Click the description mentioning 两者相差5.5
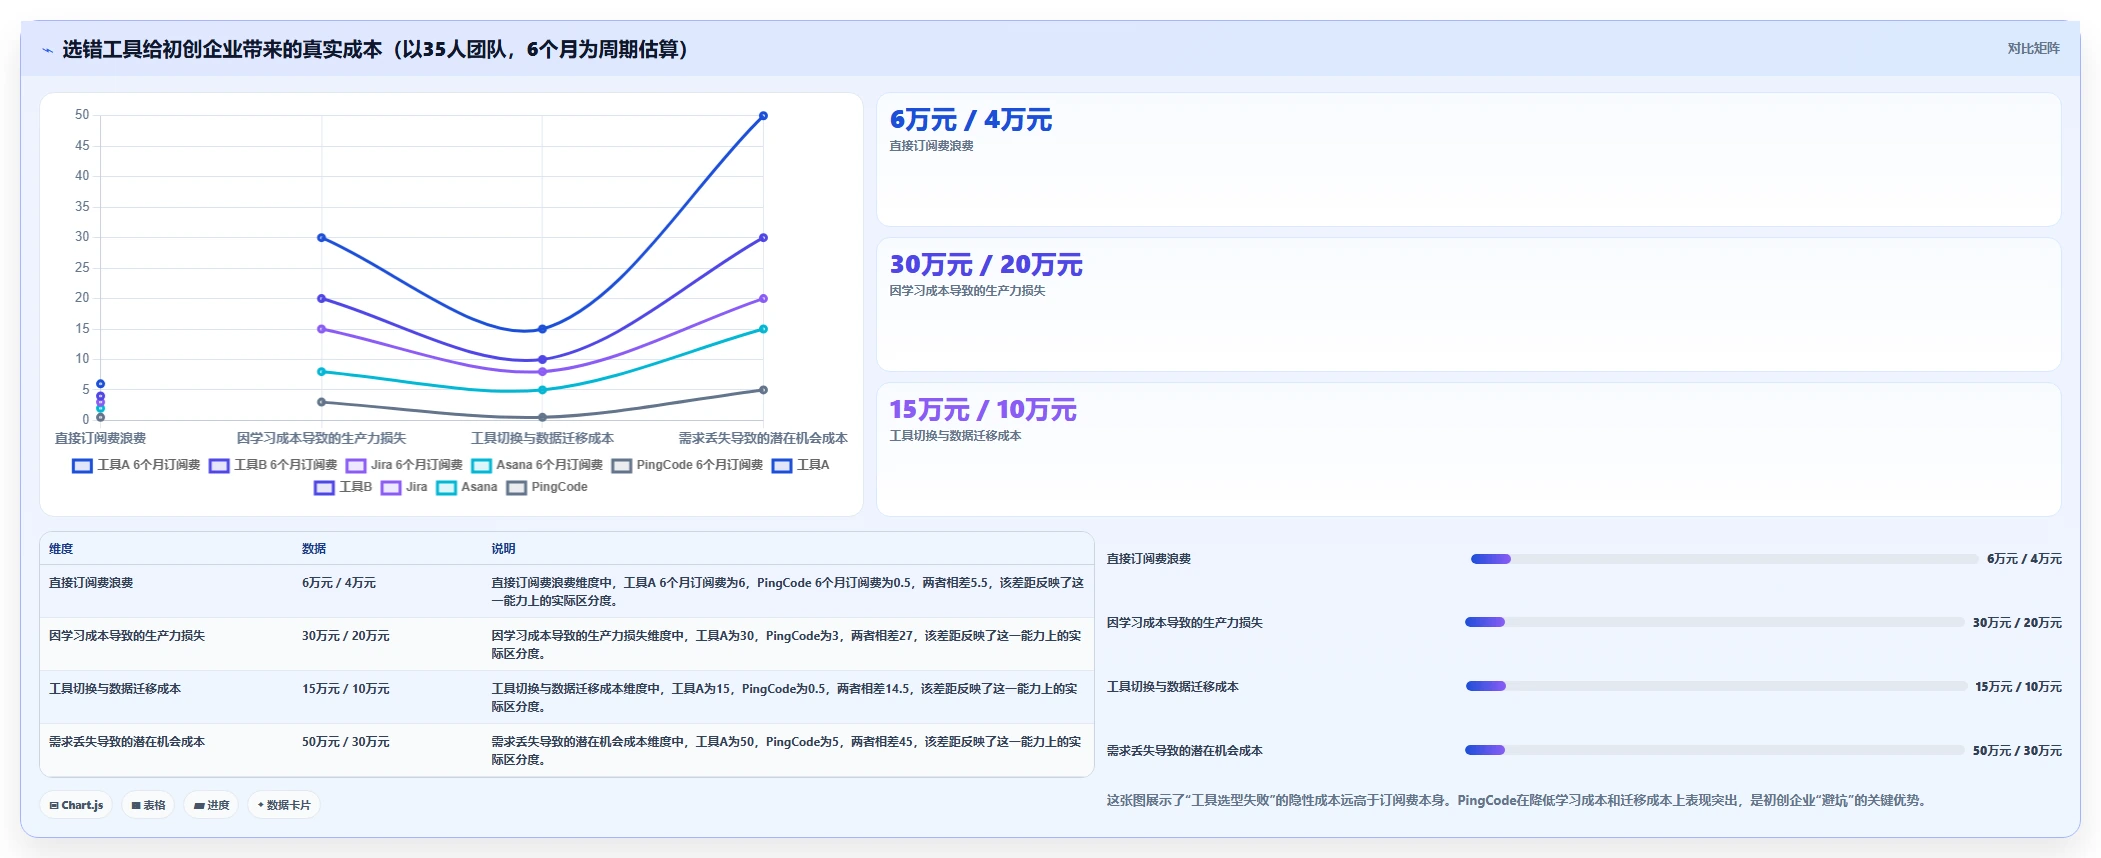 coord(787,592)
